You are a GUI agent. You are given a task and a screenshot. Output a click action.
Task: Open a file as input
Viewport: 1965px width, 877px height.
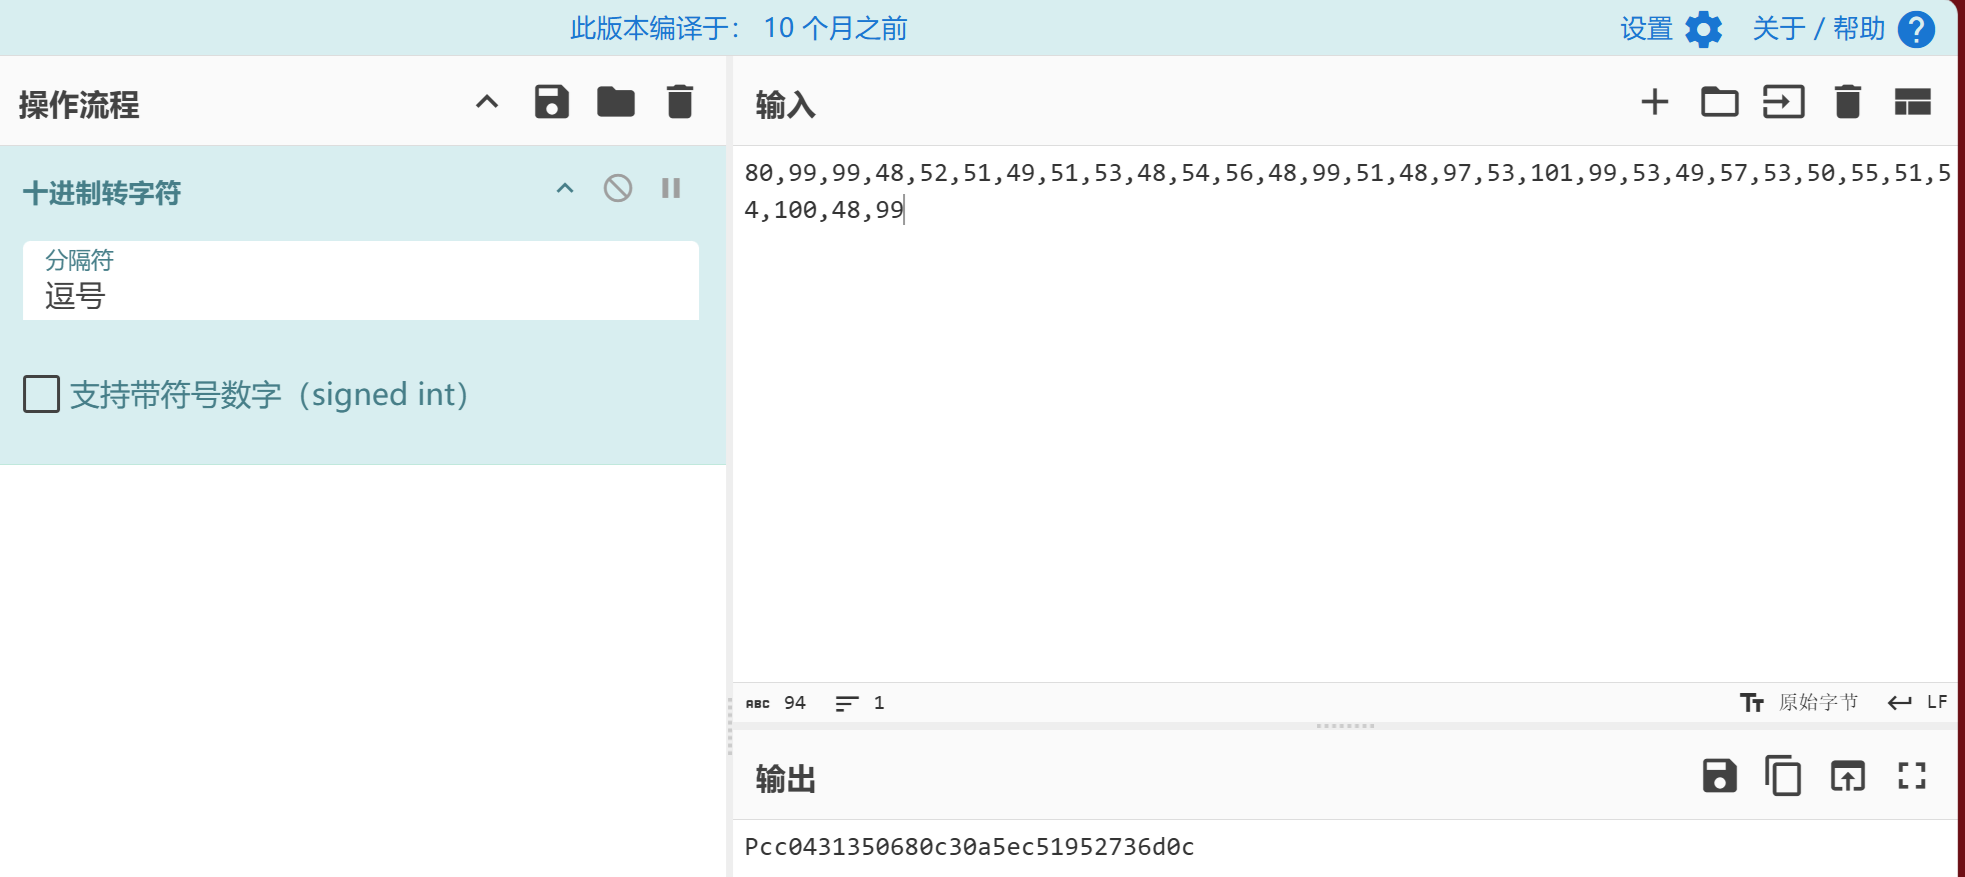click(1783, 102)
